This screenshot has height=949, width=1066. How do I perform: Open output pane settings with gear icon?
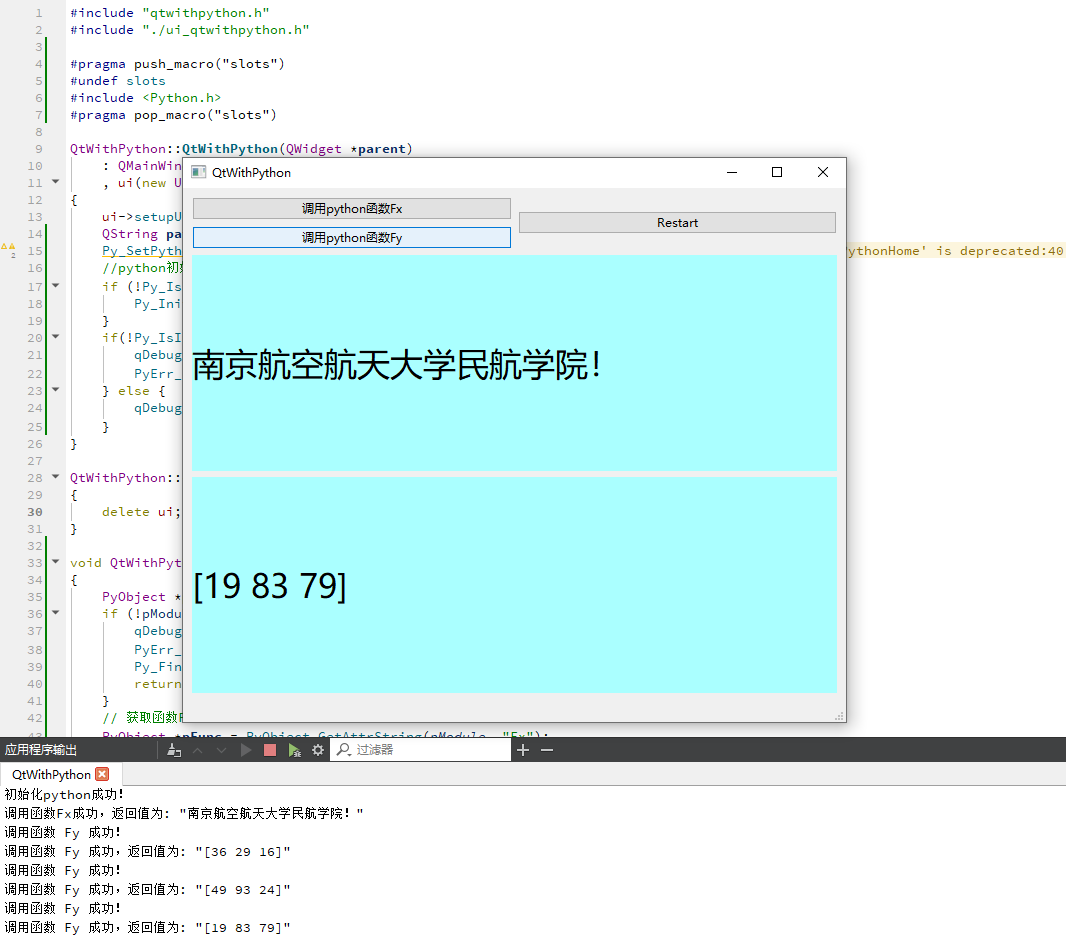coord(317,749)
